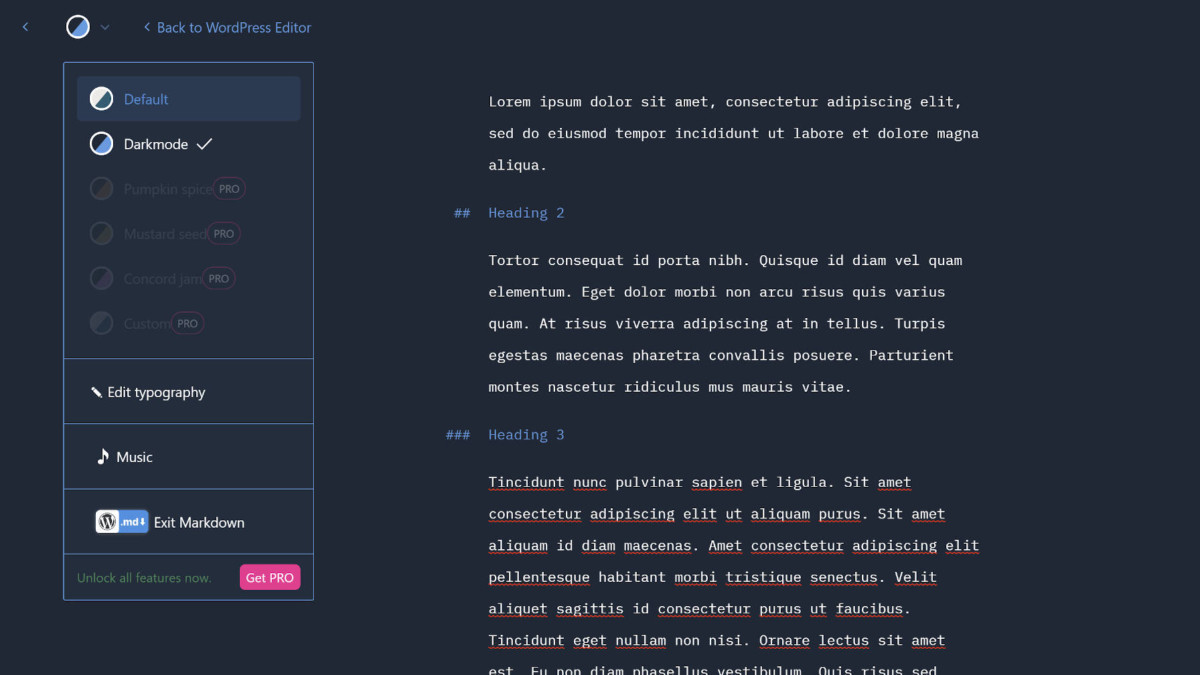Click the music note icon

point(102,456)
